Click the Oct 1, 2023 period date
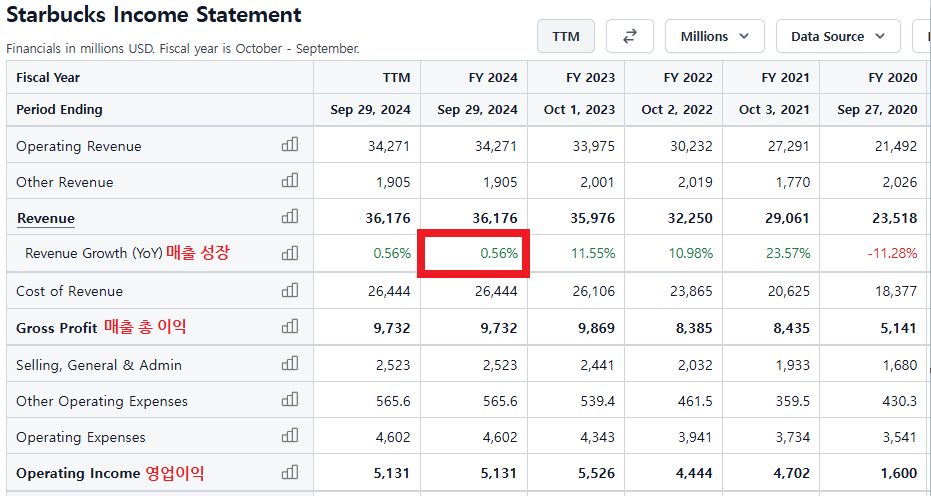Viewport: 931px width, 496px height. (x=580, y=110)
